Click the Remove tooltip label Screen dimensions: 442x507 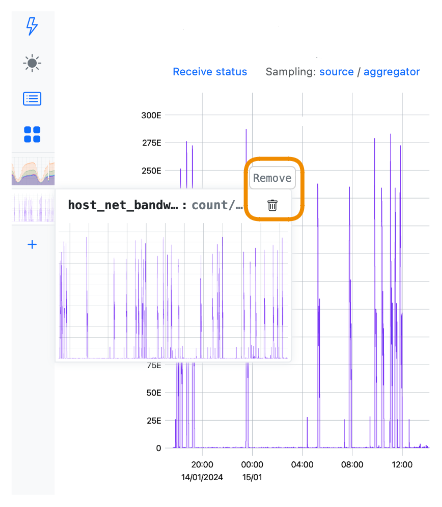click(x=272, y=178)
